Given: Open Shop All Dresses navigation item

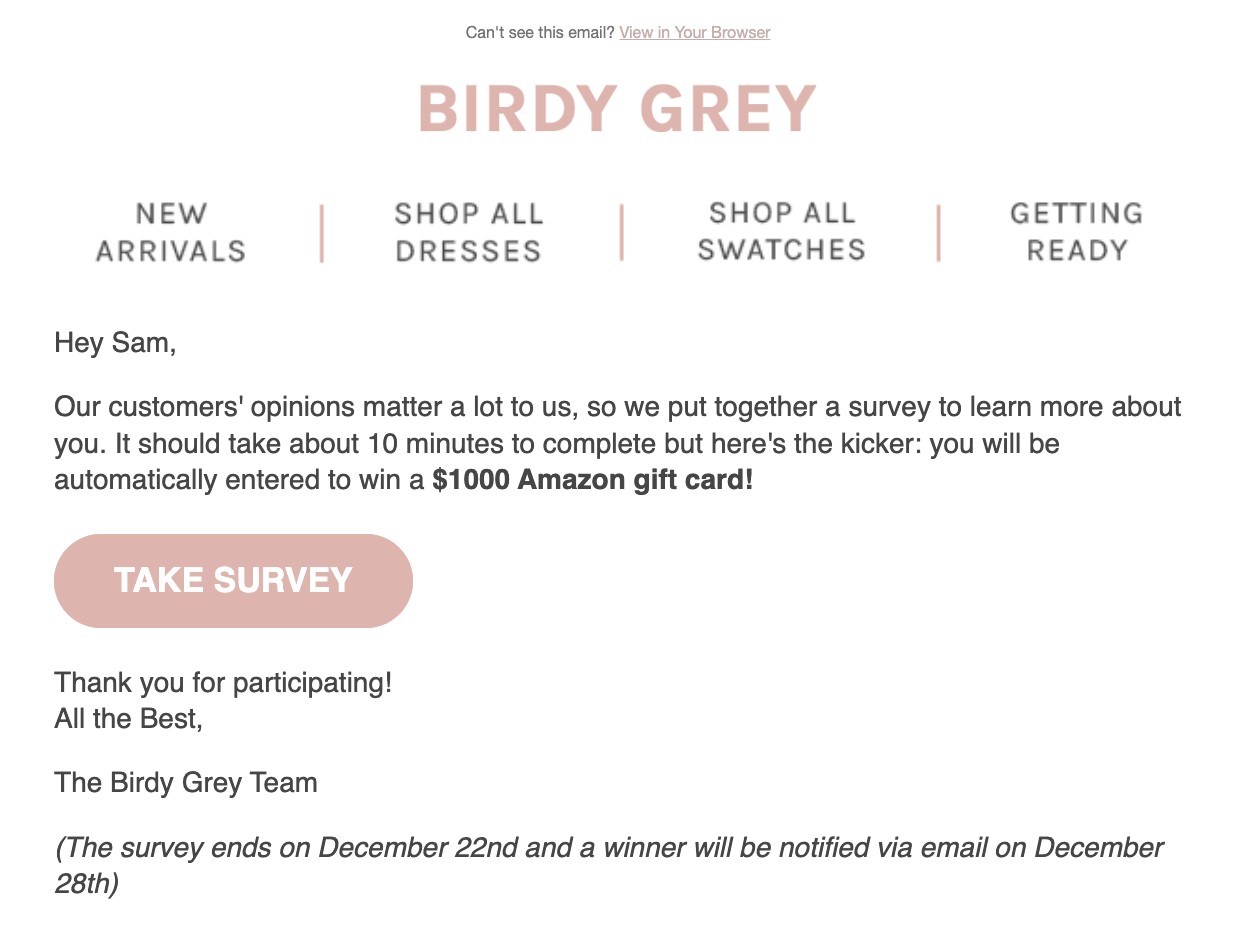Looking at the screenshot, I should pyautogui.click(x=469, y=232).
